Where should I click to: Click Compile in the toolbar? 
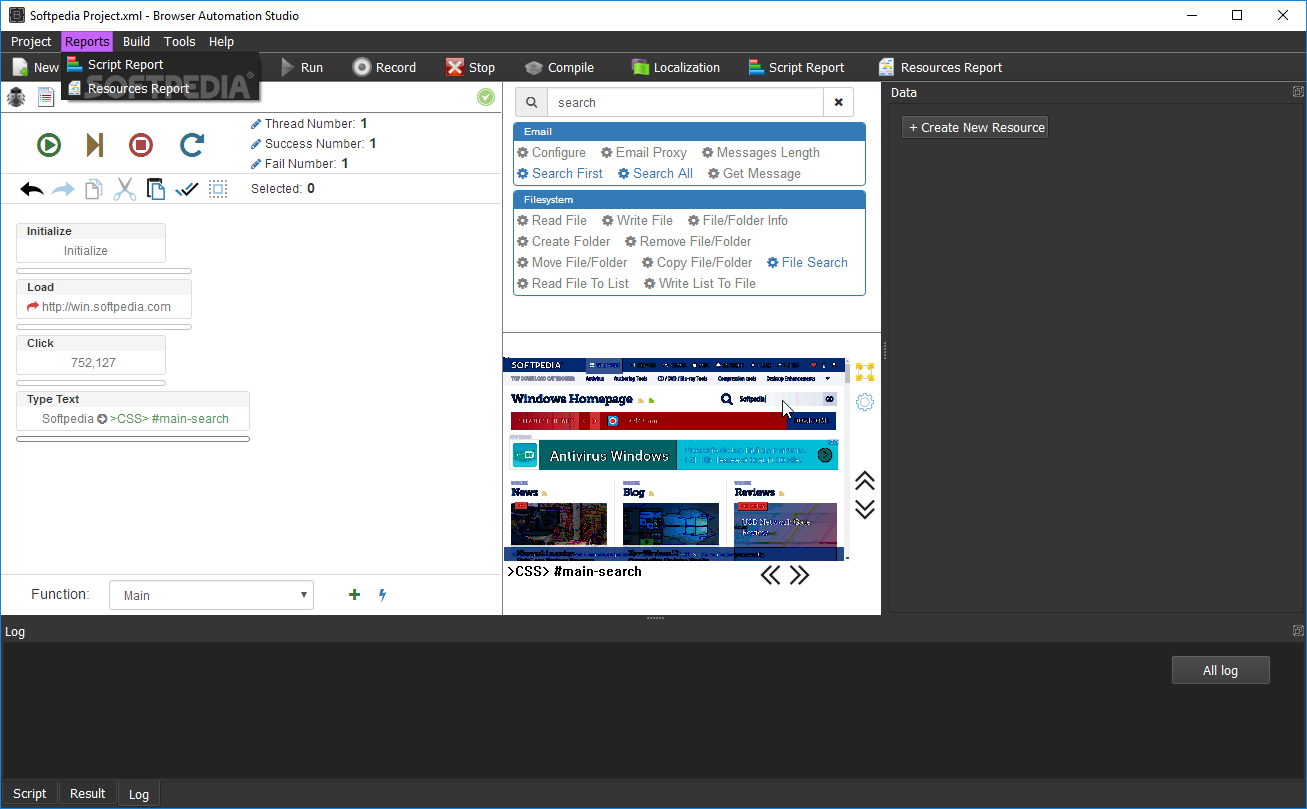pyautogui.click(x=559, y=67)
